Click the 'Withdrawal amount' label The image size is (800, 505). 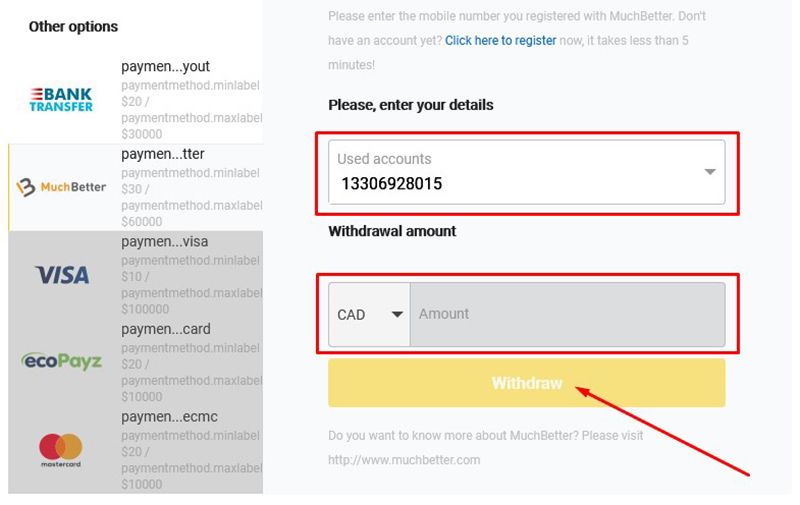(392, 231)
